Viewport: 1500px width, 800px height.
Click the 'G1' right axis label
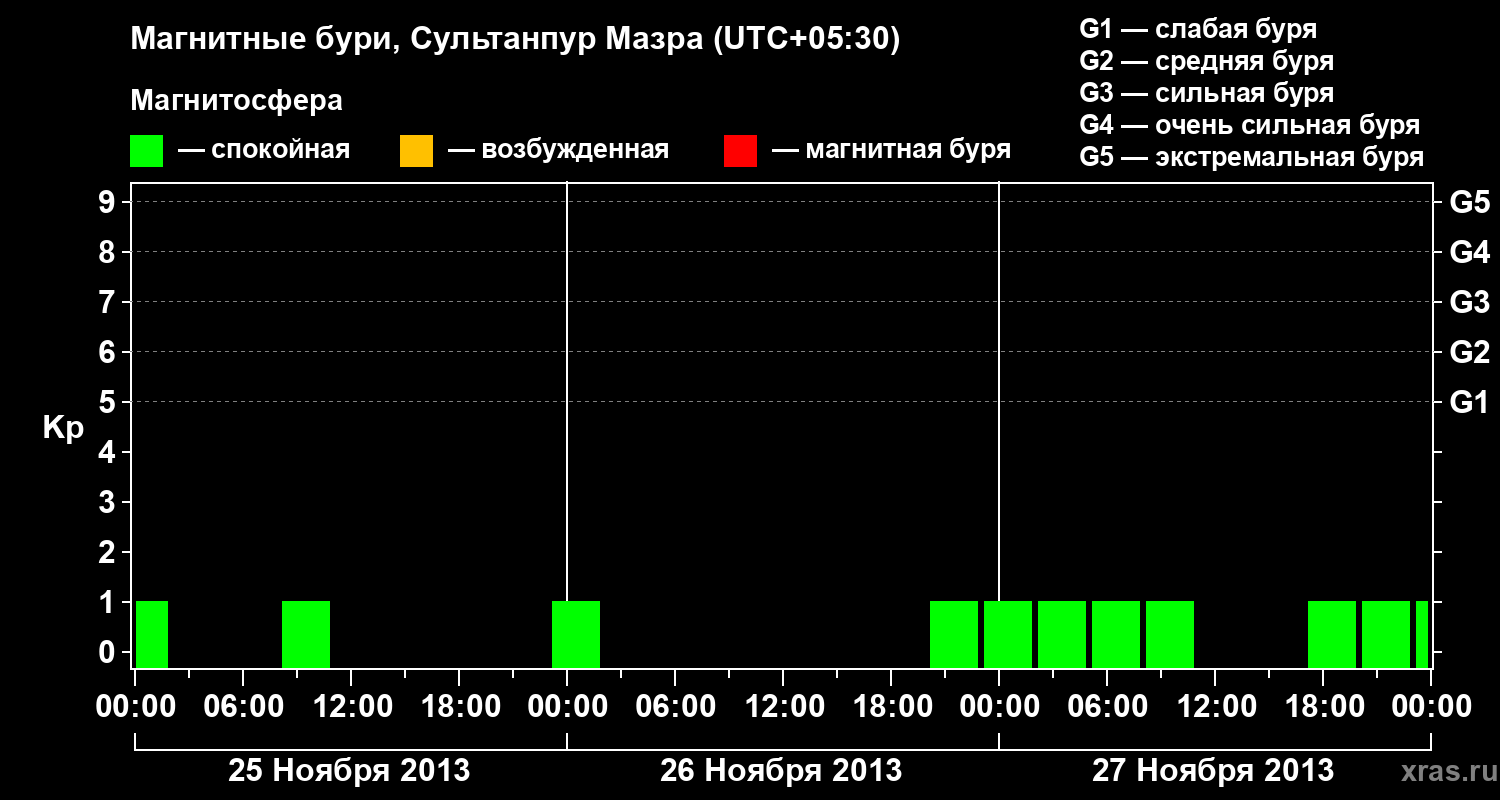(x=1469, y=402)
